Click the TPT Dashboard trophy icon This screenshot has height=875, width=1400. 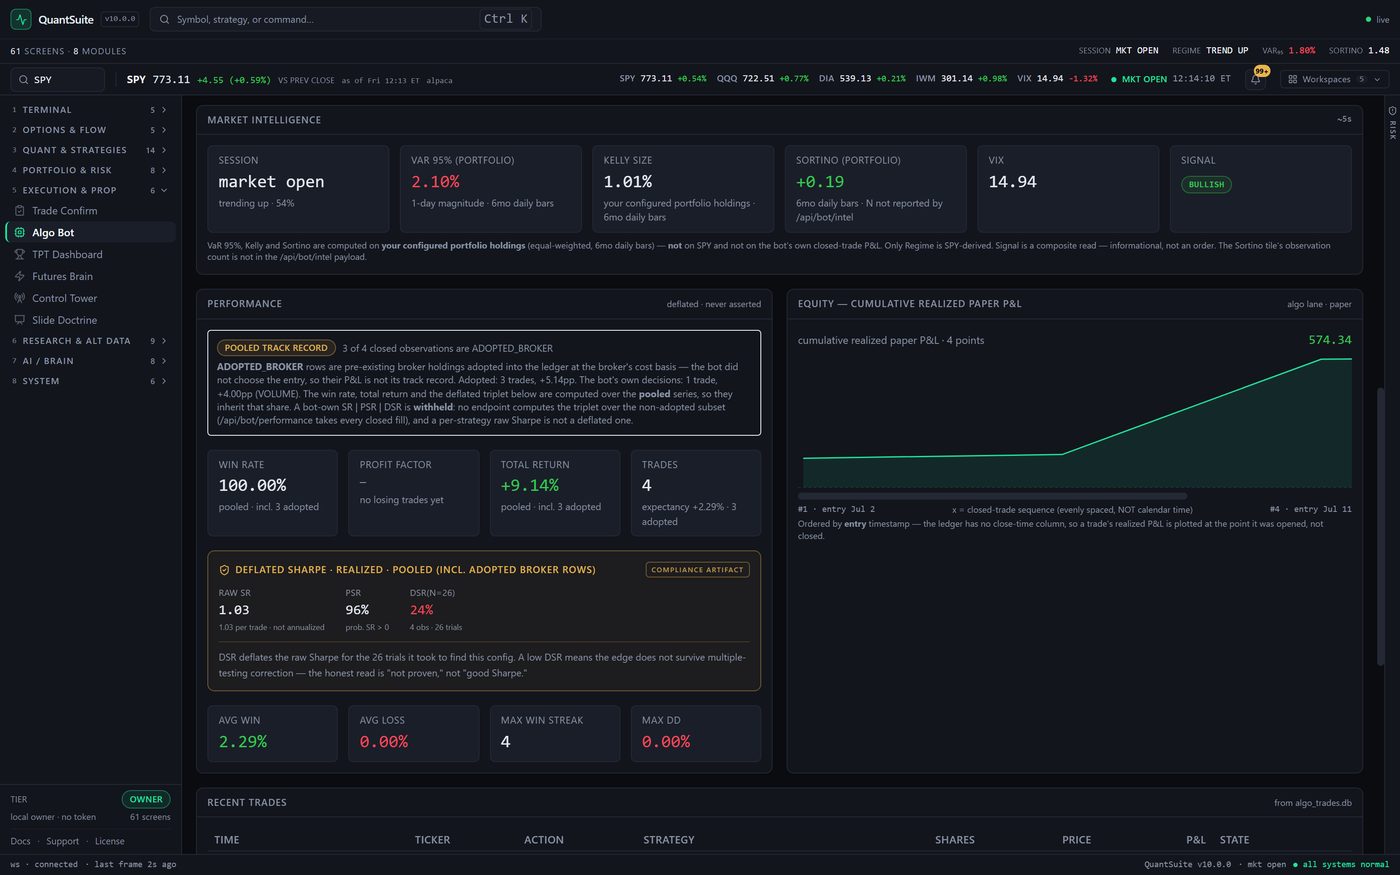tap(20, 255)
